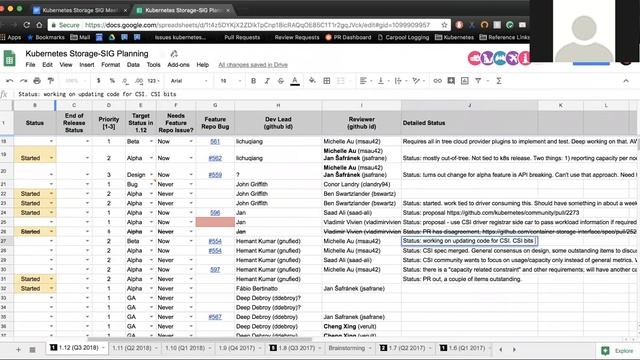Open text wrapping options
This screenshot has height=360, width=640.
click(400, 81)
